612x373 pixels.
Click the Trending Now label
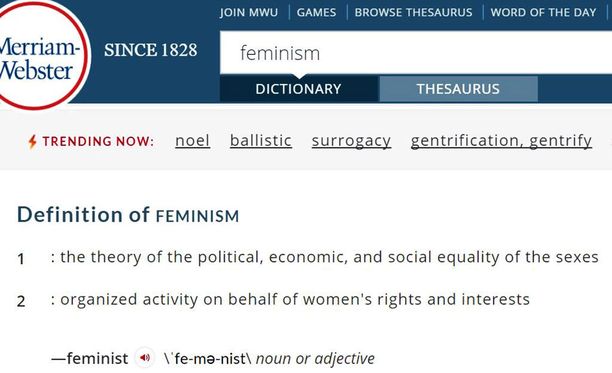(98, 141)
